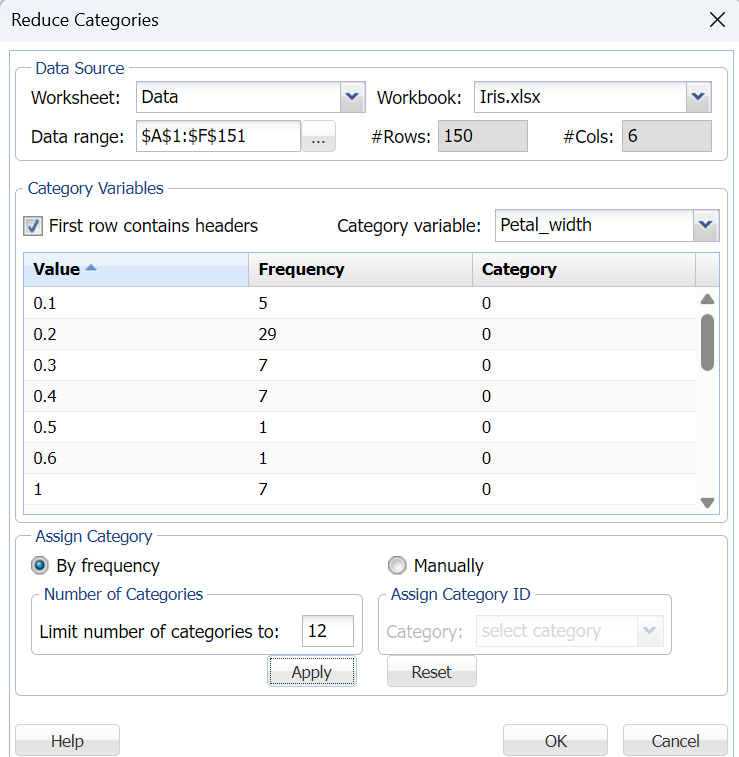Confirm with the OK button
Screen dimensions: 739x757
pyautogui.click(x=555, y=741)
